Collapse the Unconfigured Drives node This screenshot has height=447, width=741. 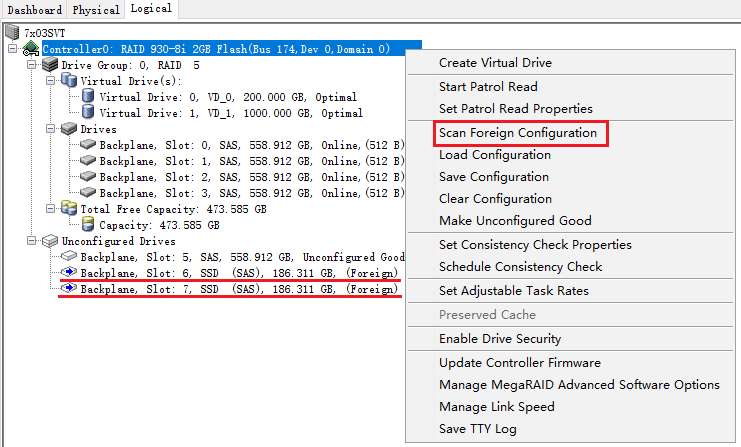tap(32, 241)
